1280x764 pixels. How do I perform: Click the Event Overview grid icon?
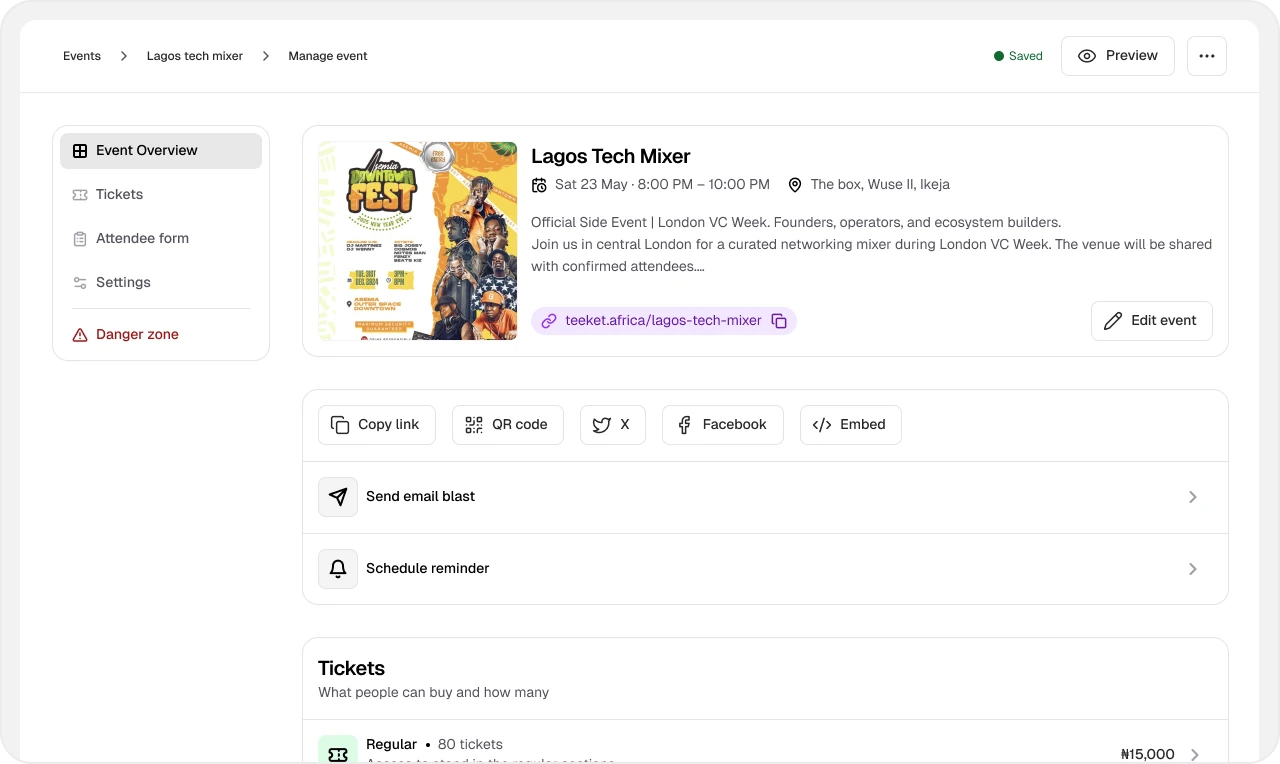tap(80, 151)
